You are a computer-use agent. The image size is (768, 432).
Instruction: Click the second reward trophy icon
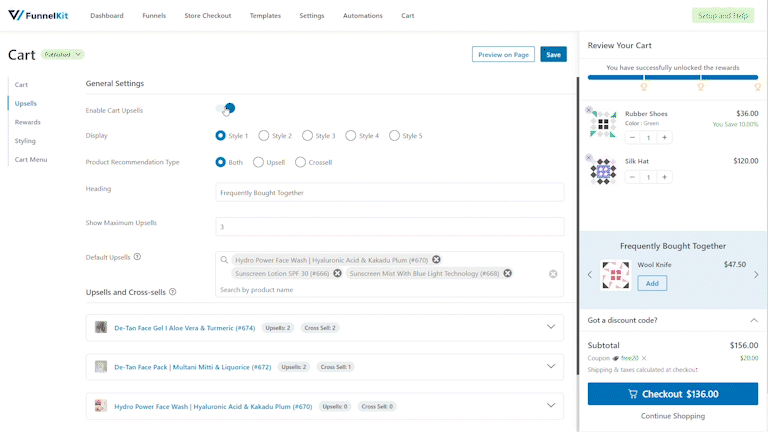click(701, 87)
